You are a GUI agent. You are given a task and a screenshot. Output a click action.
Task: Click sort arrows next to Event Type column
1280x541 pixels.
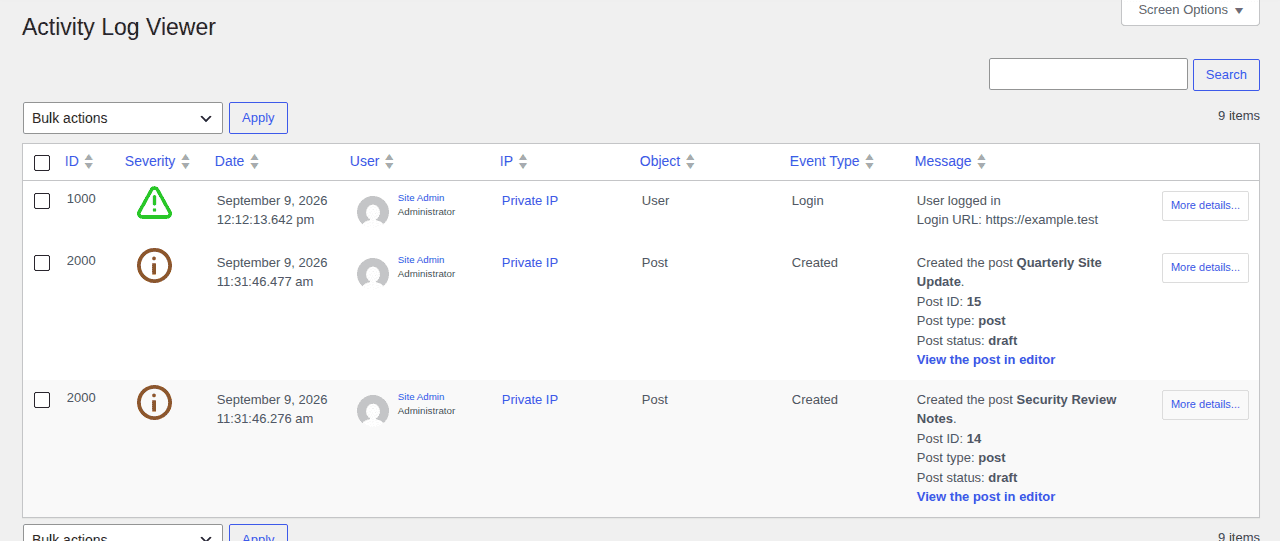[x=869, y=161]
